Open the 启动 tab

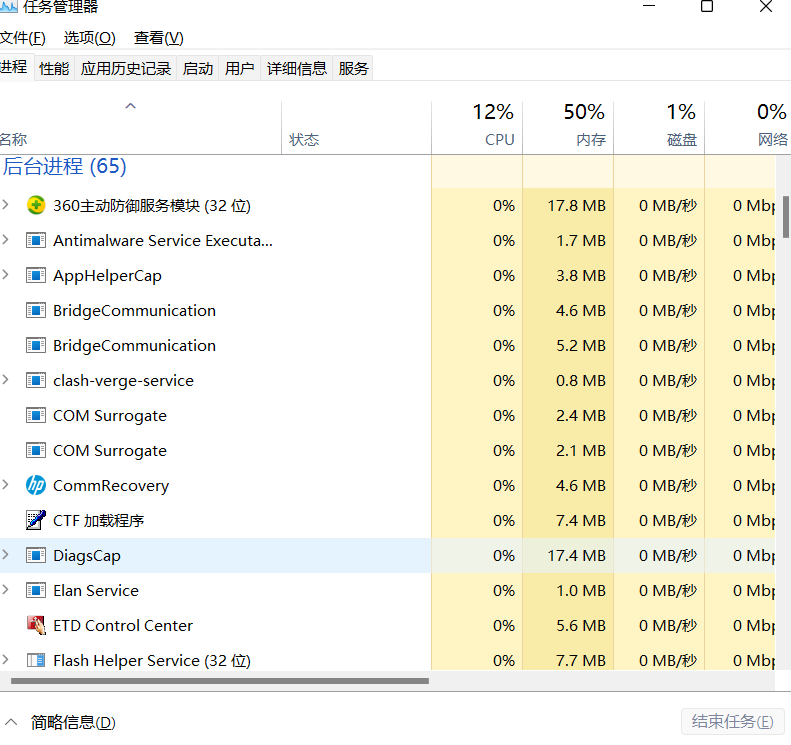pyautogui.click(x=198, y=68)
